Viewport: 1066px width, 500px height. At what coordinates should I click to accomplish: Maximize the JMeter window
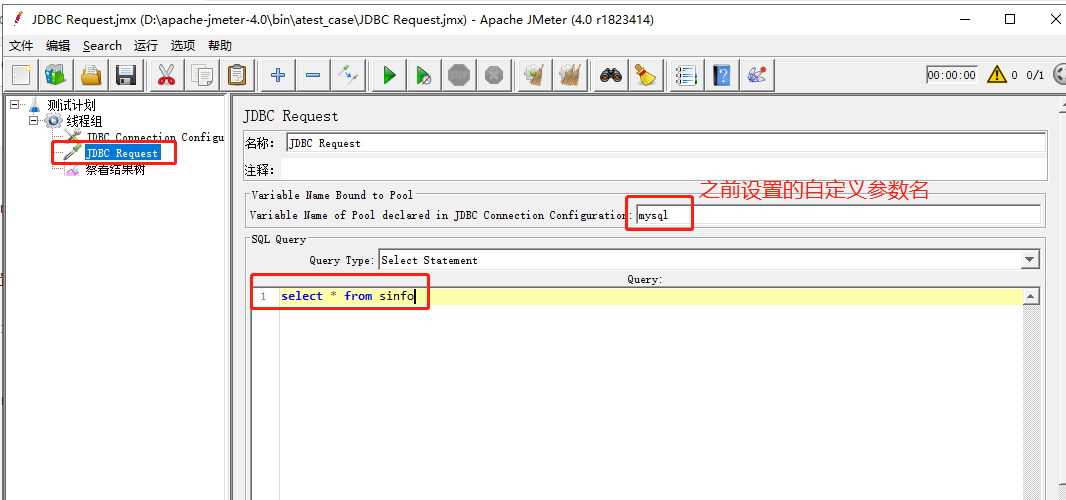tap(1010, 19)
